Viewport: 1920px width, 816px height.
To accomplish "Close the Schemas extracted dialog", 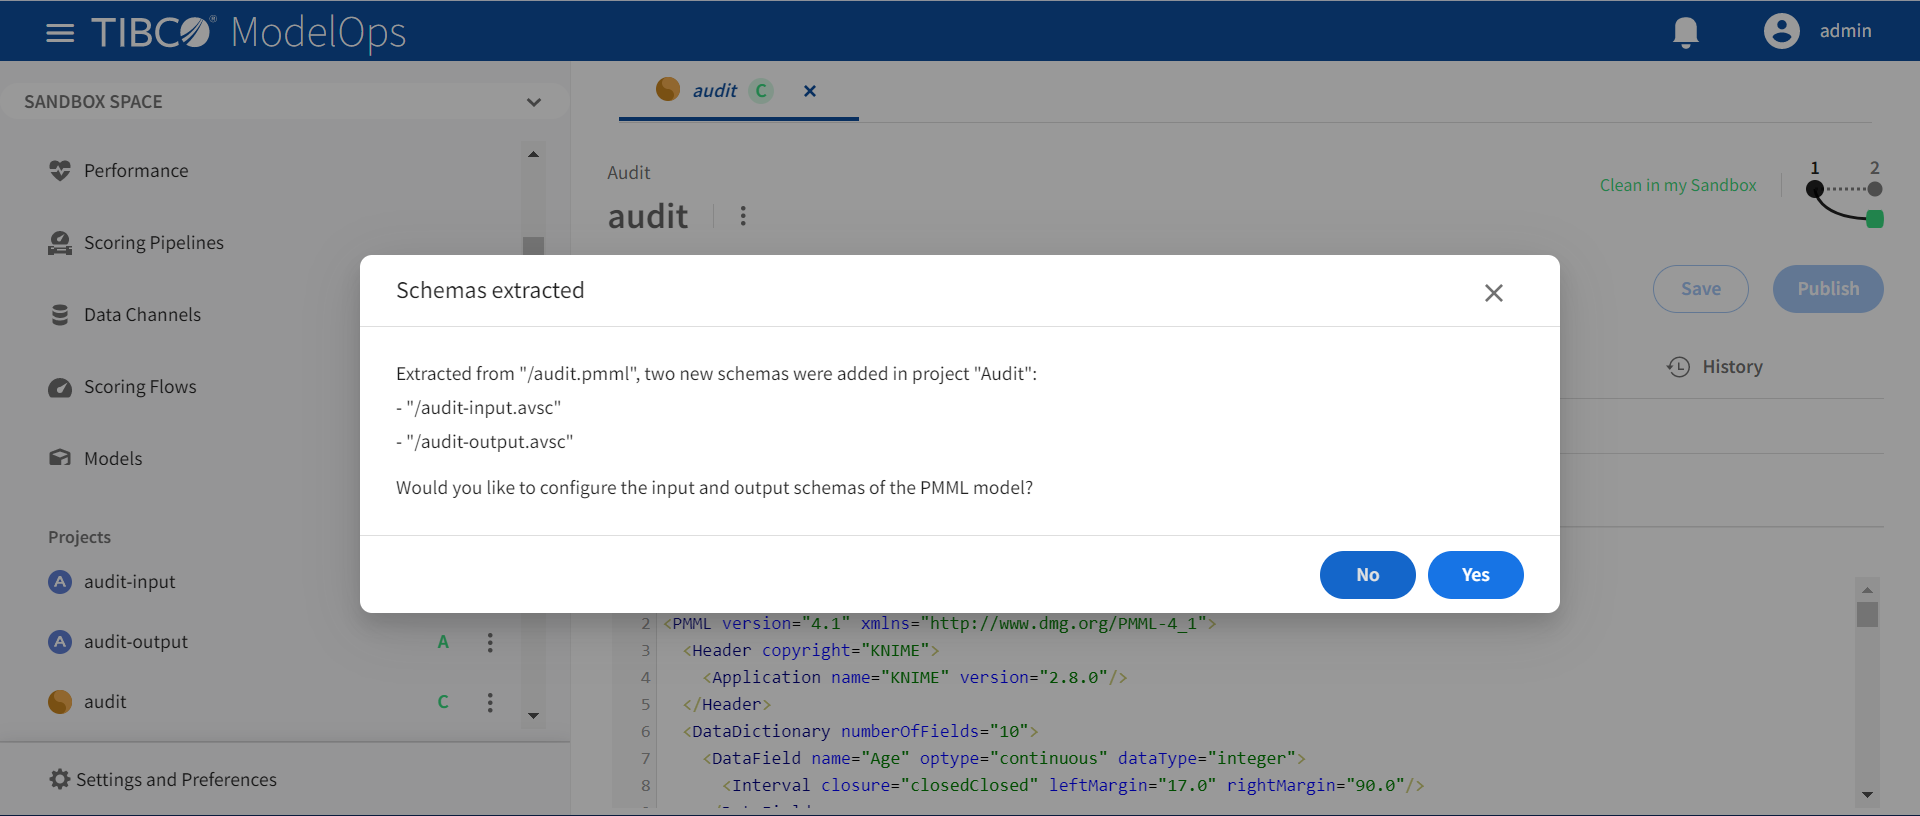I will [1493, 293].
